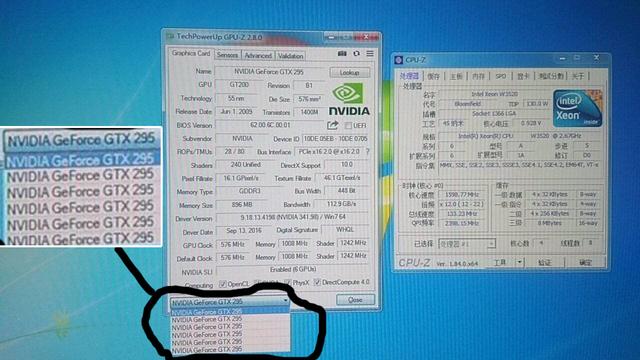Click the CPU-Z title bar app icon

click(x=399, y=60)
